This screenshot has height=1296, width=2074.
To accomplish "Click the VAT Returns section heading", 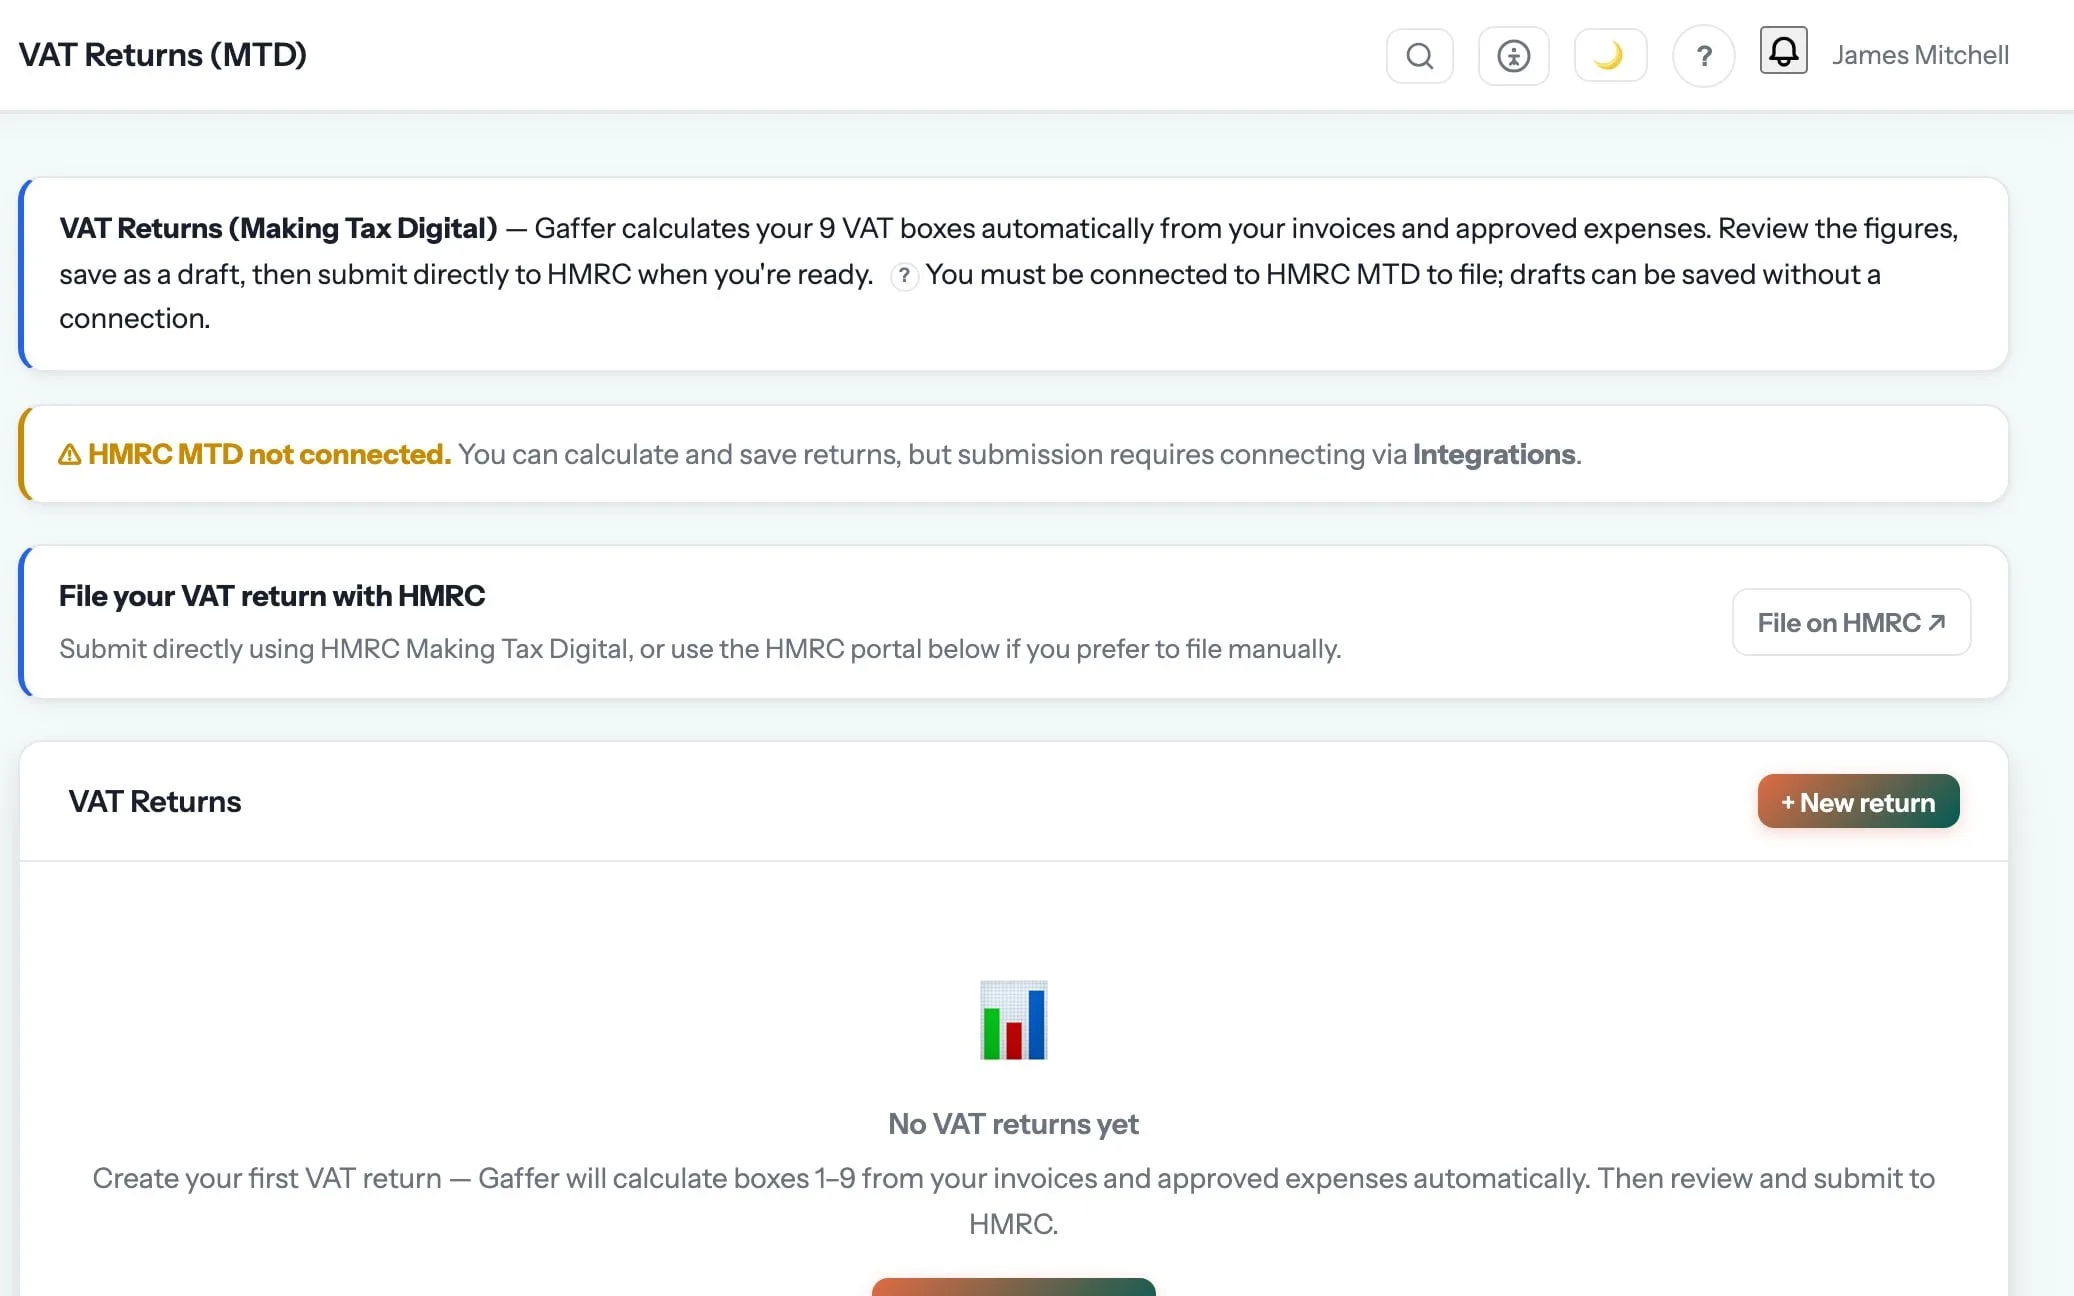I will pyautogui.click(x=155, y=802).
